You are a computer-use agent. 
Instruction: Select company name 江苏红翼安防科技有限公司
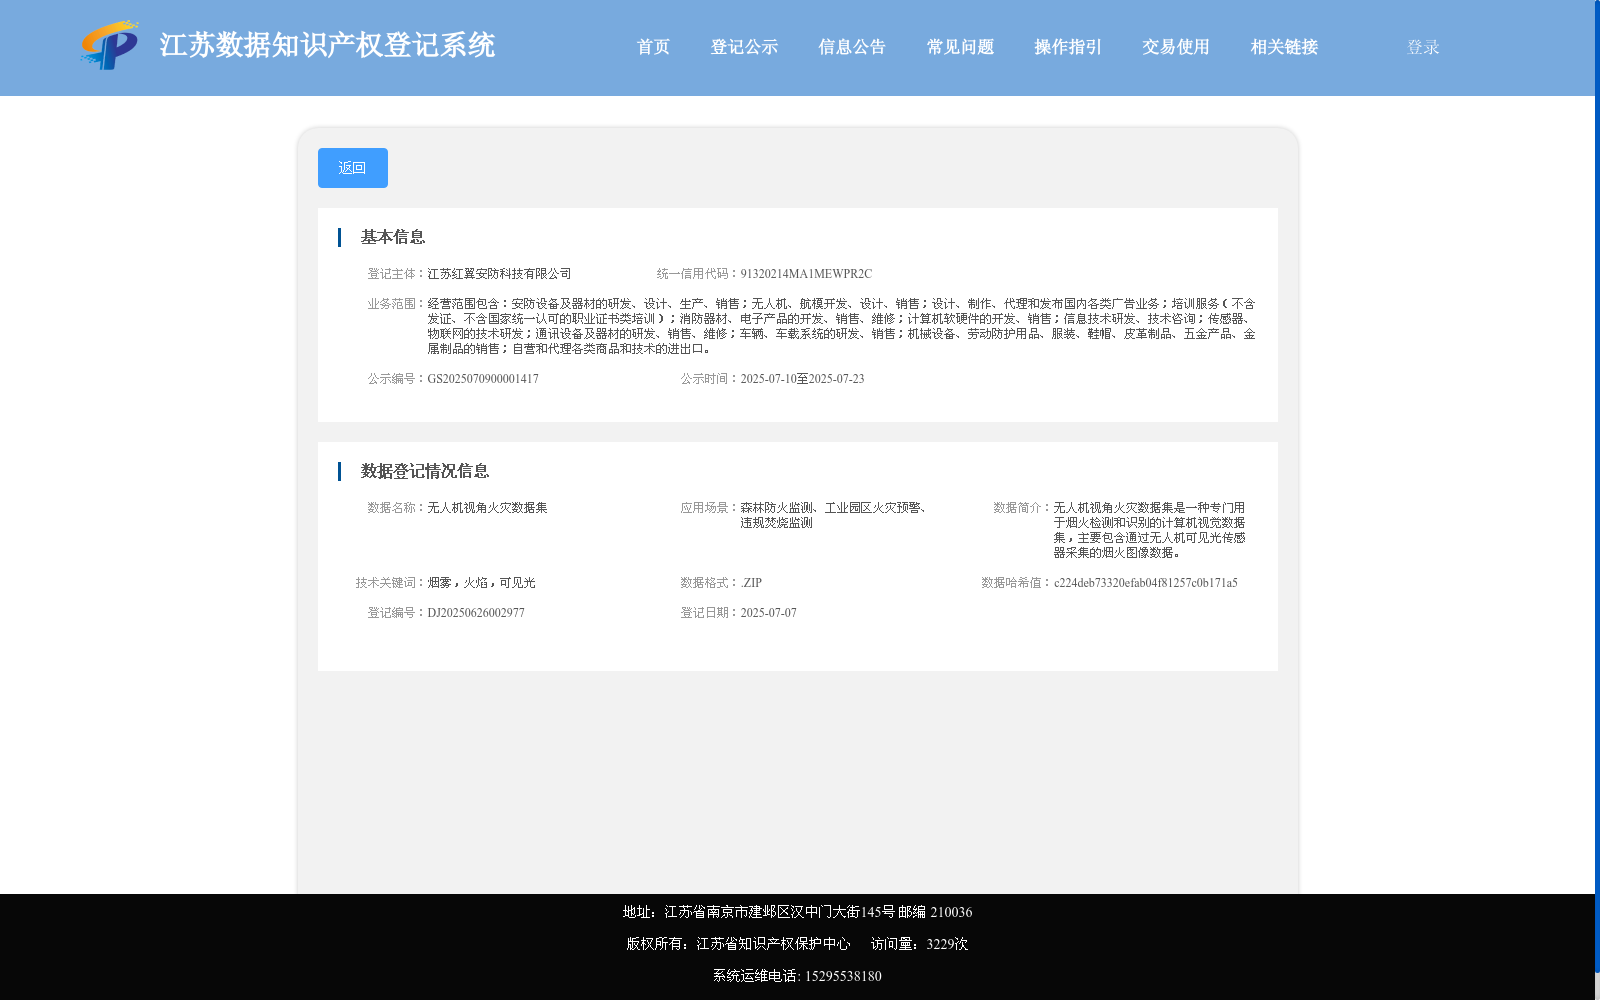(499, 274)
